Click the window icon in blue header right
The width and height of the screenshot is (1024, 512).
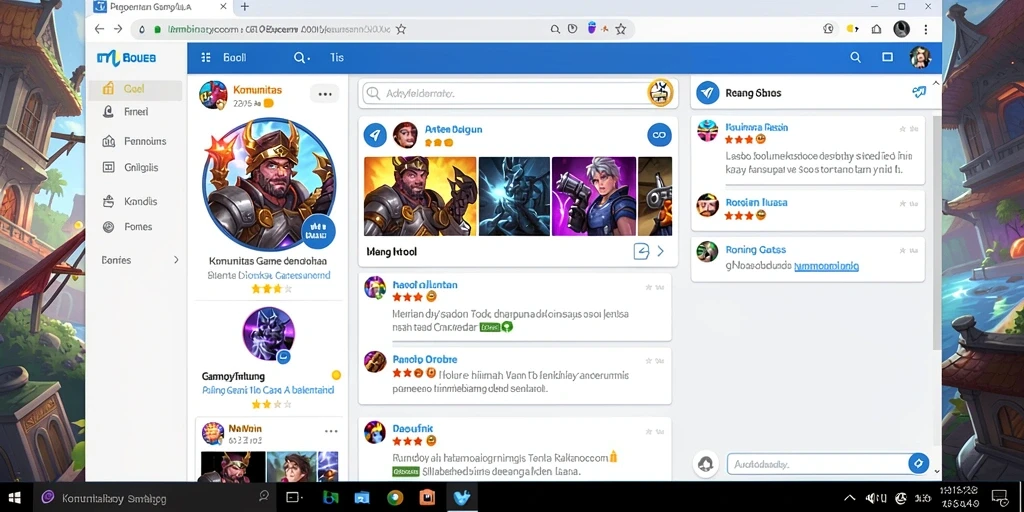pyautogui.click(x=887, y=57)
